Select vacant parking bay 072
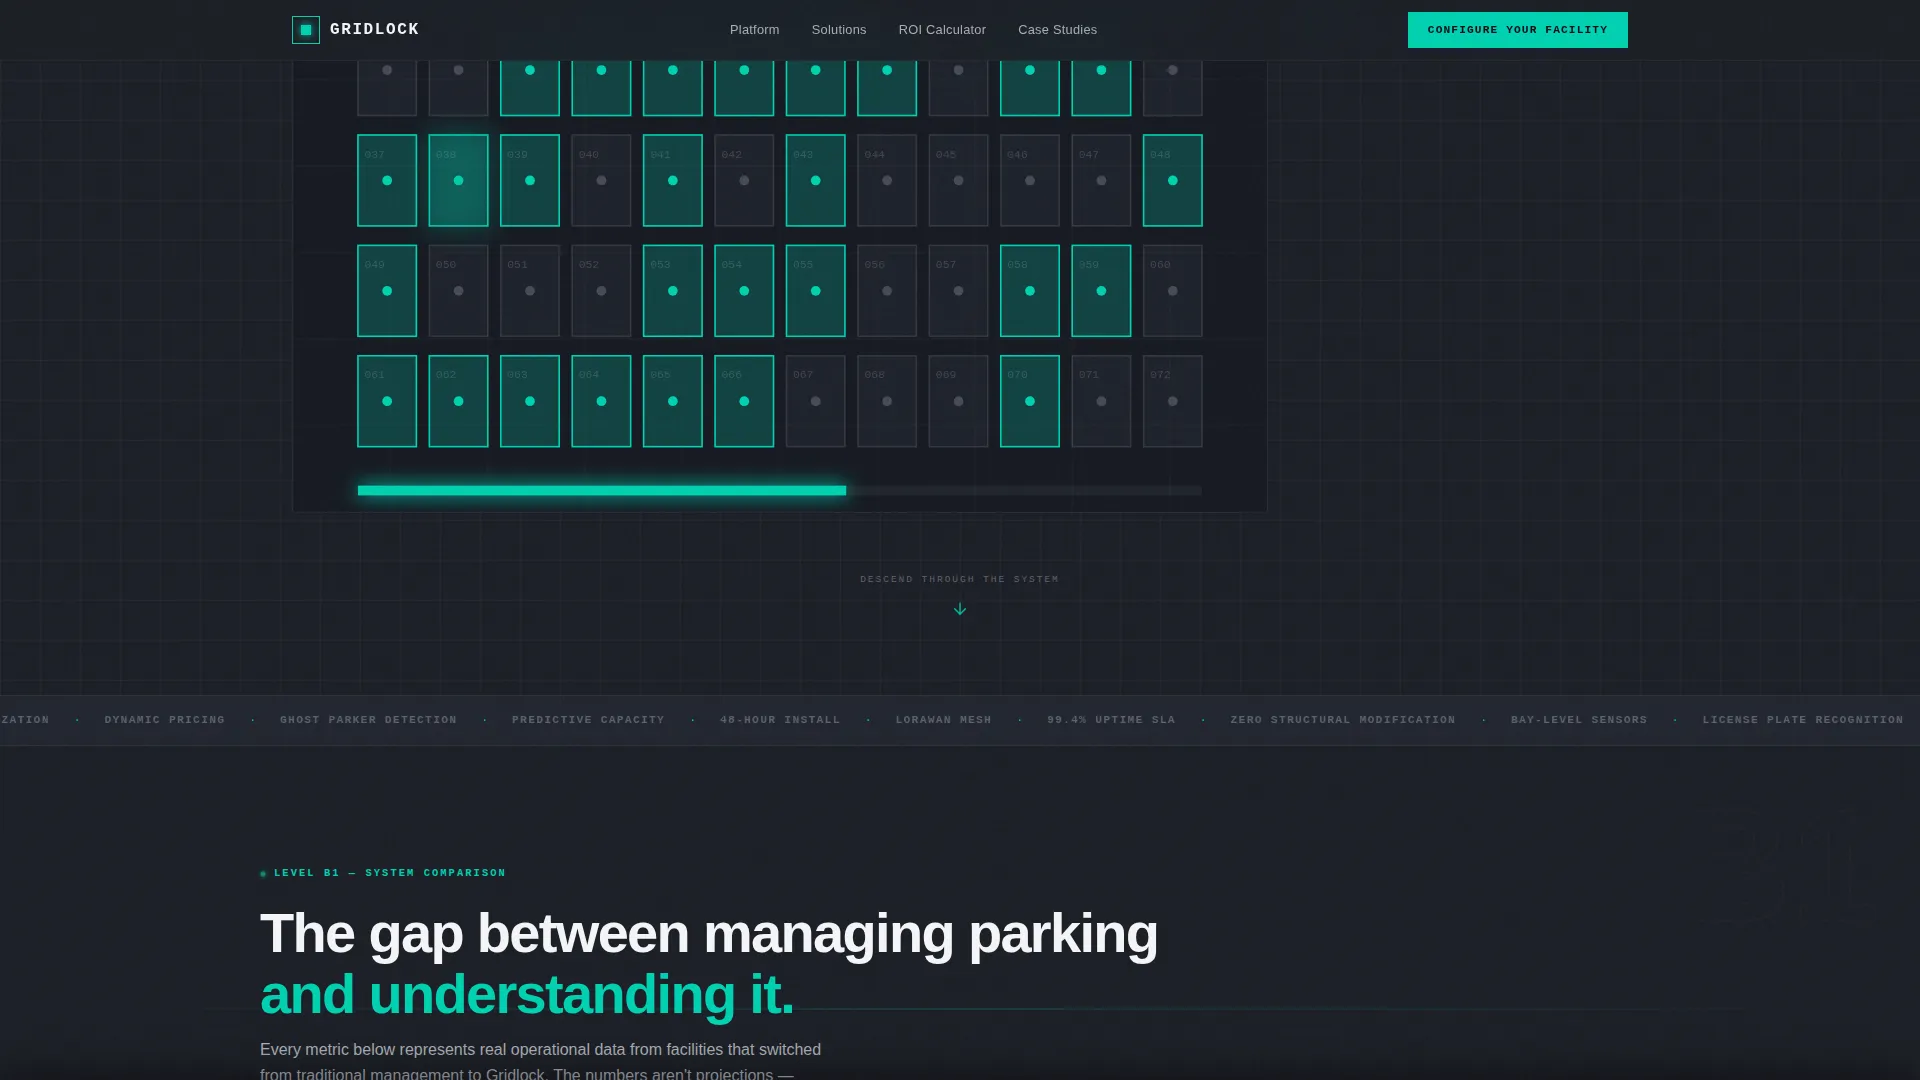The image size is (1920, 1080). pos(1173,401)
